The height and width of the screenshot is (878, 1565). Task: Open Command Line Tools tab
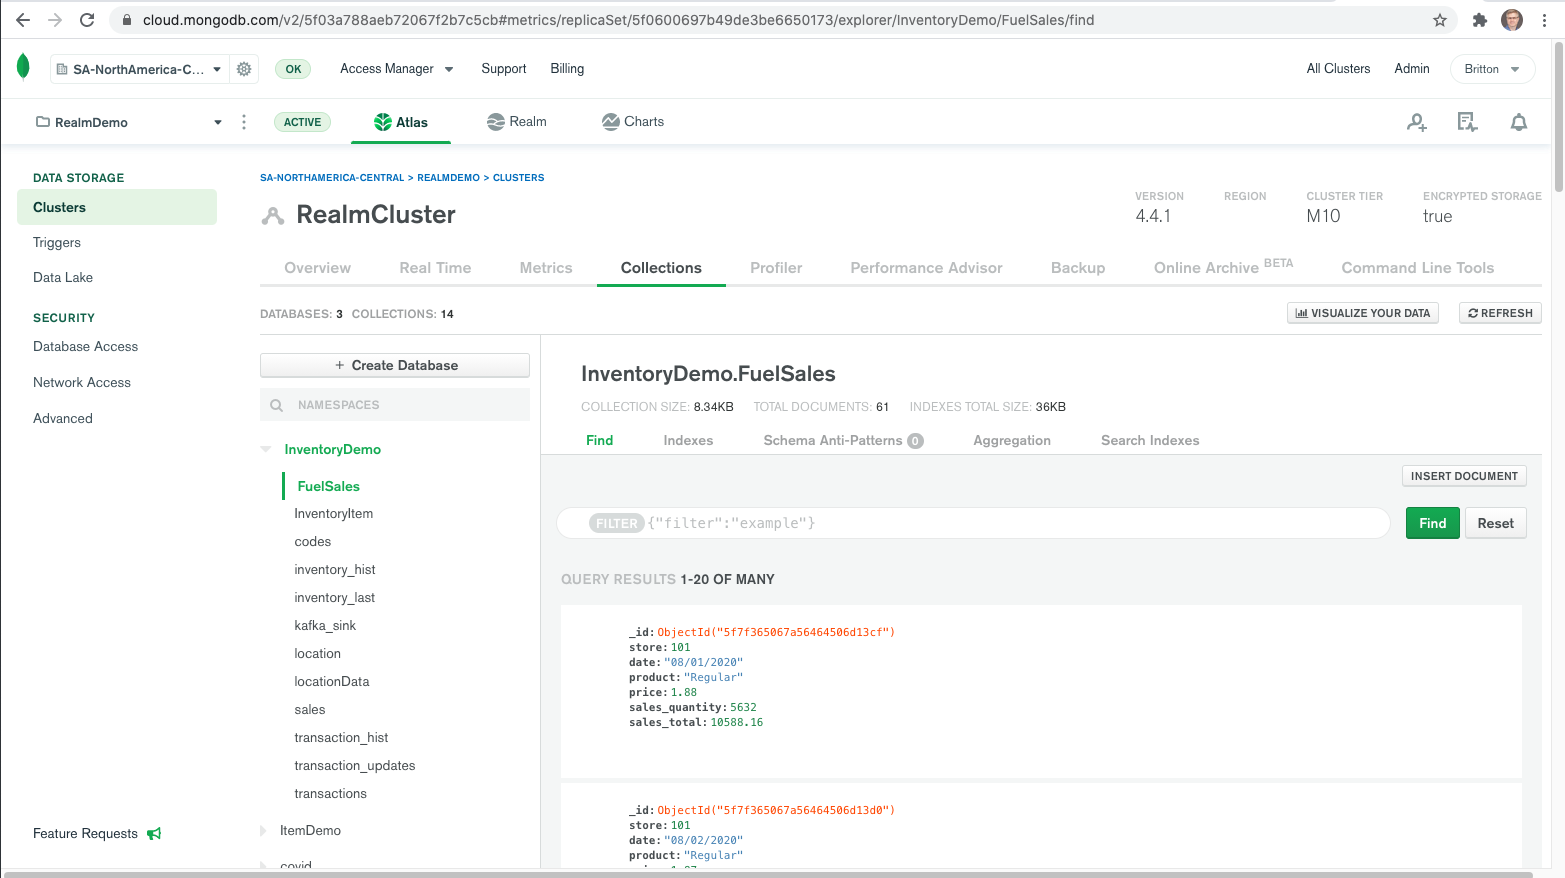1417,268
